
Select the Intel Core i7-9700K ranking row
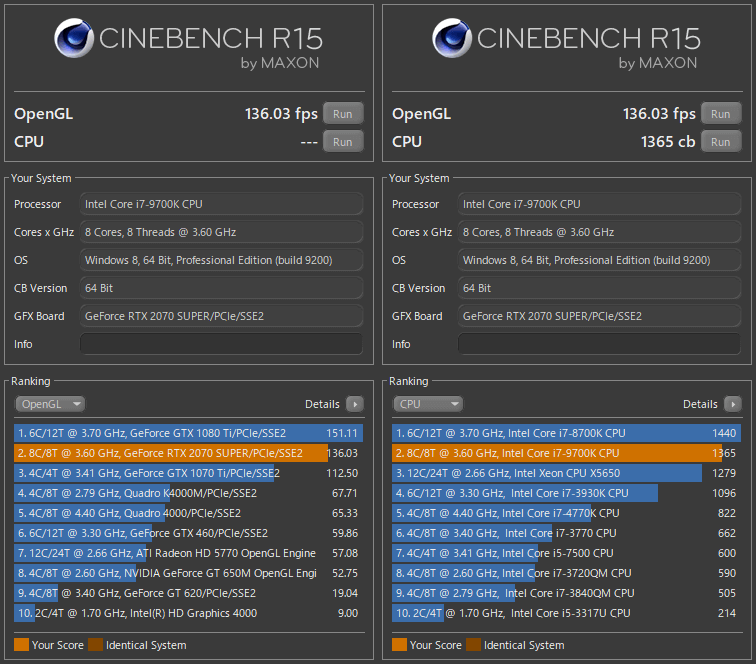pyautogui.click(x=567, y=453)
